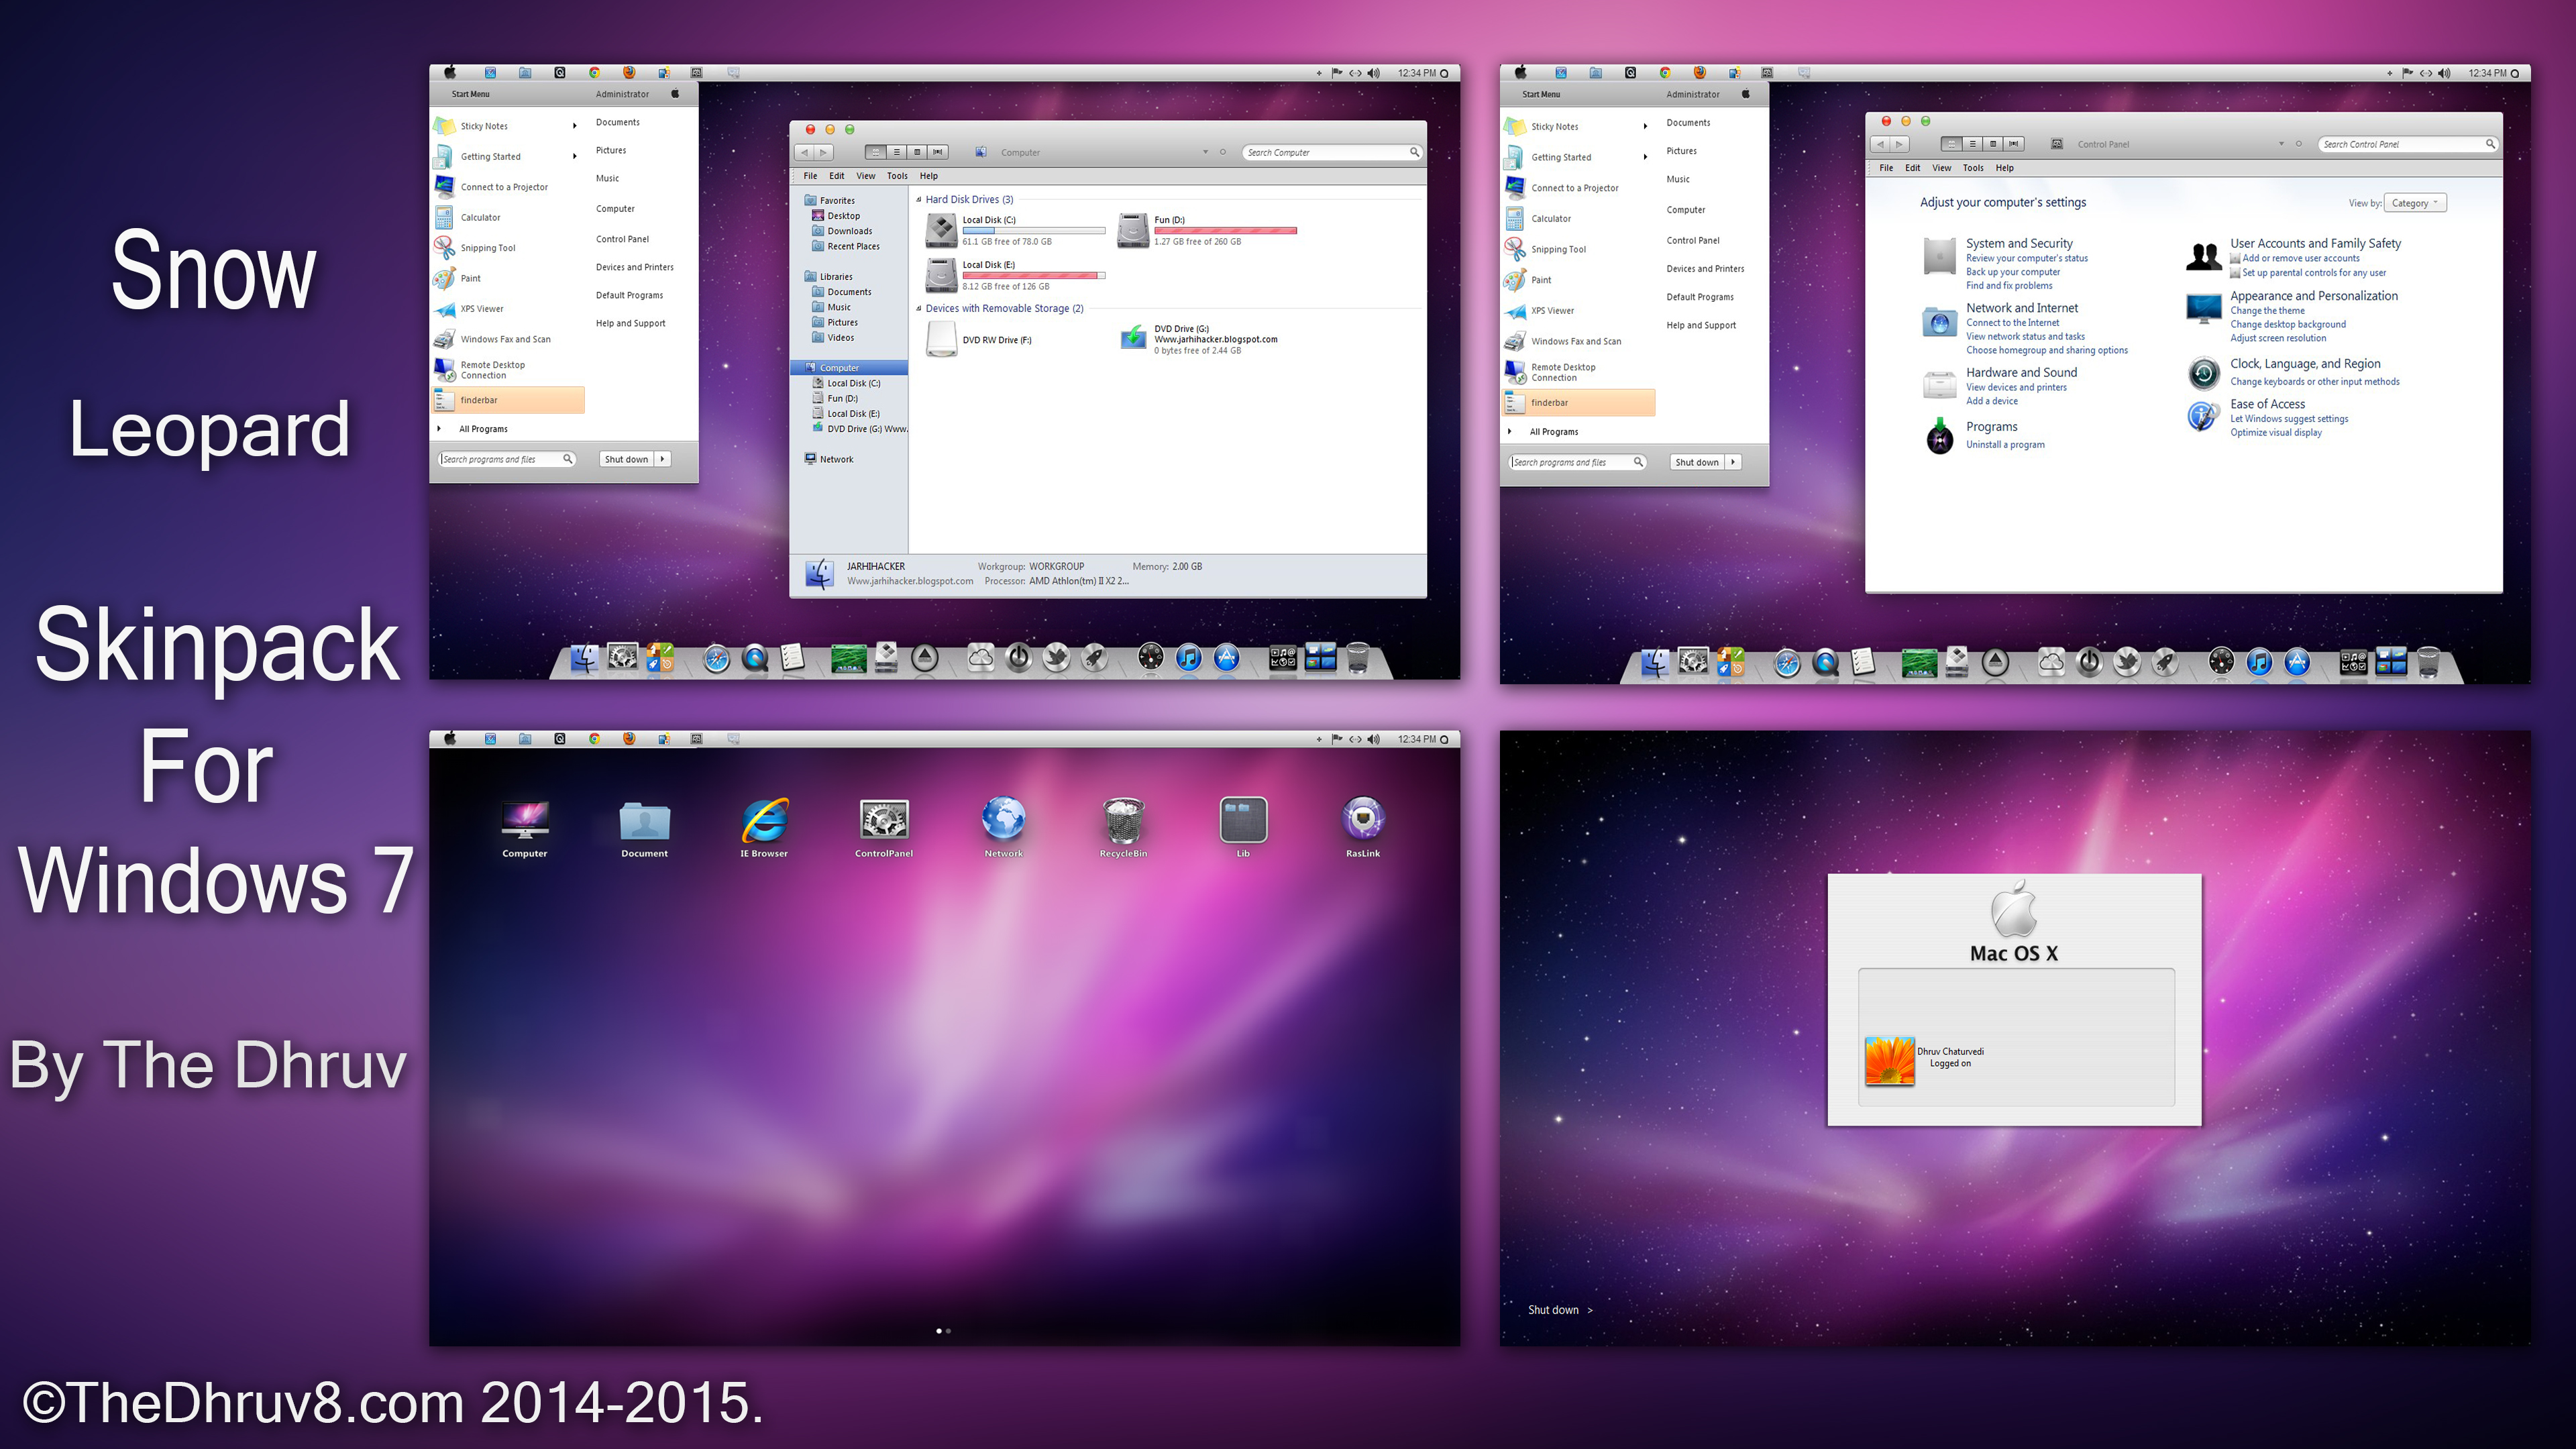
Task: Collapse Hard Disk Drives (3) group
Action: [x=919, y=200]
